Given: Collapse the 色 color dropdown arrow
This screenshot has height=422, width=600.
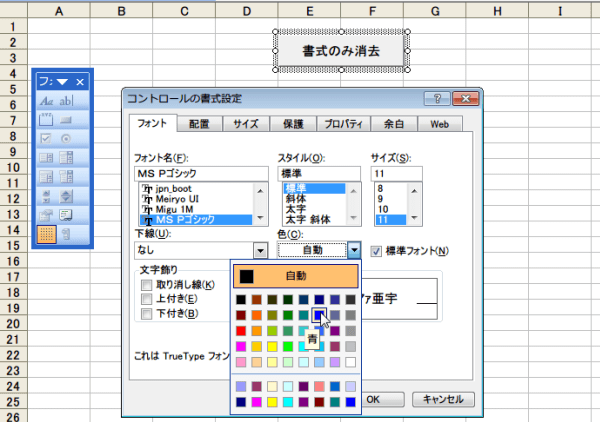Looking at the screenshot, I should coord(354,251).
